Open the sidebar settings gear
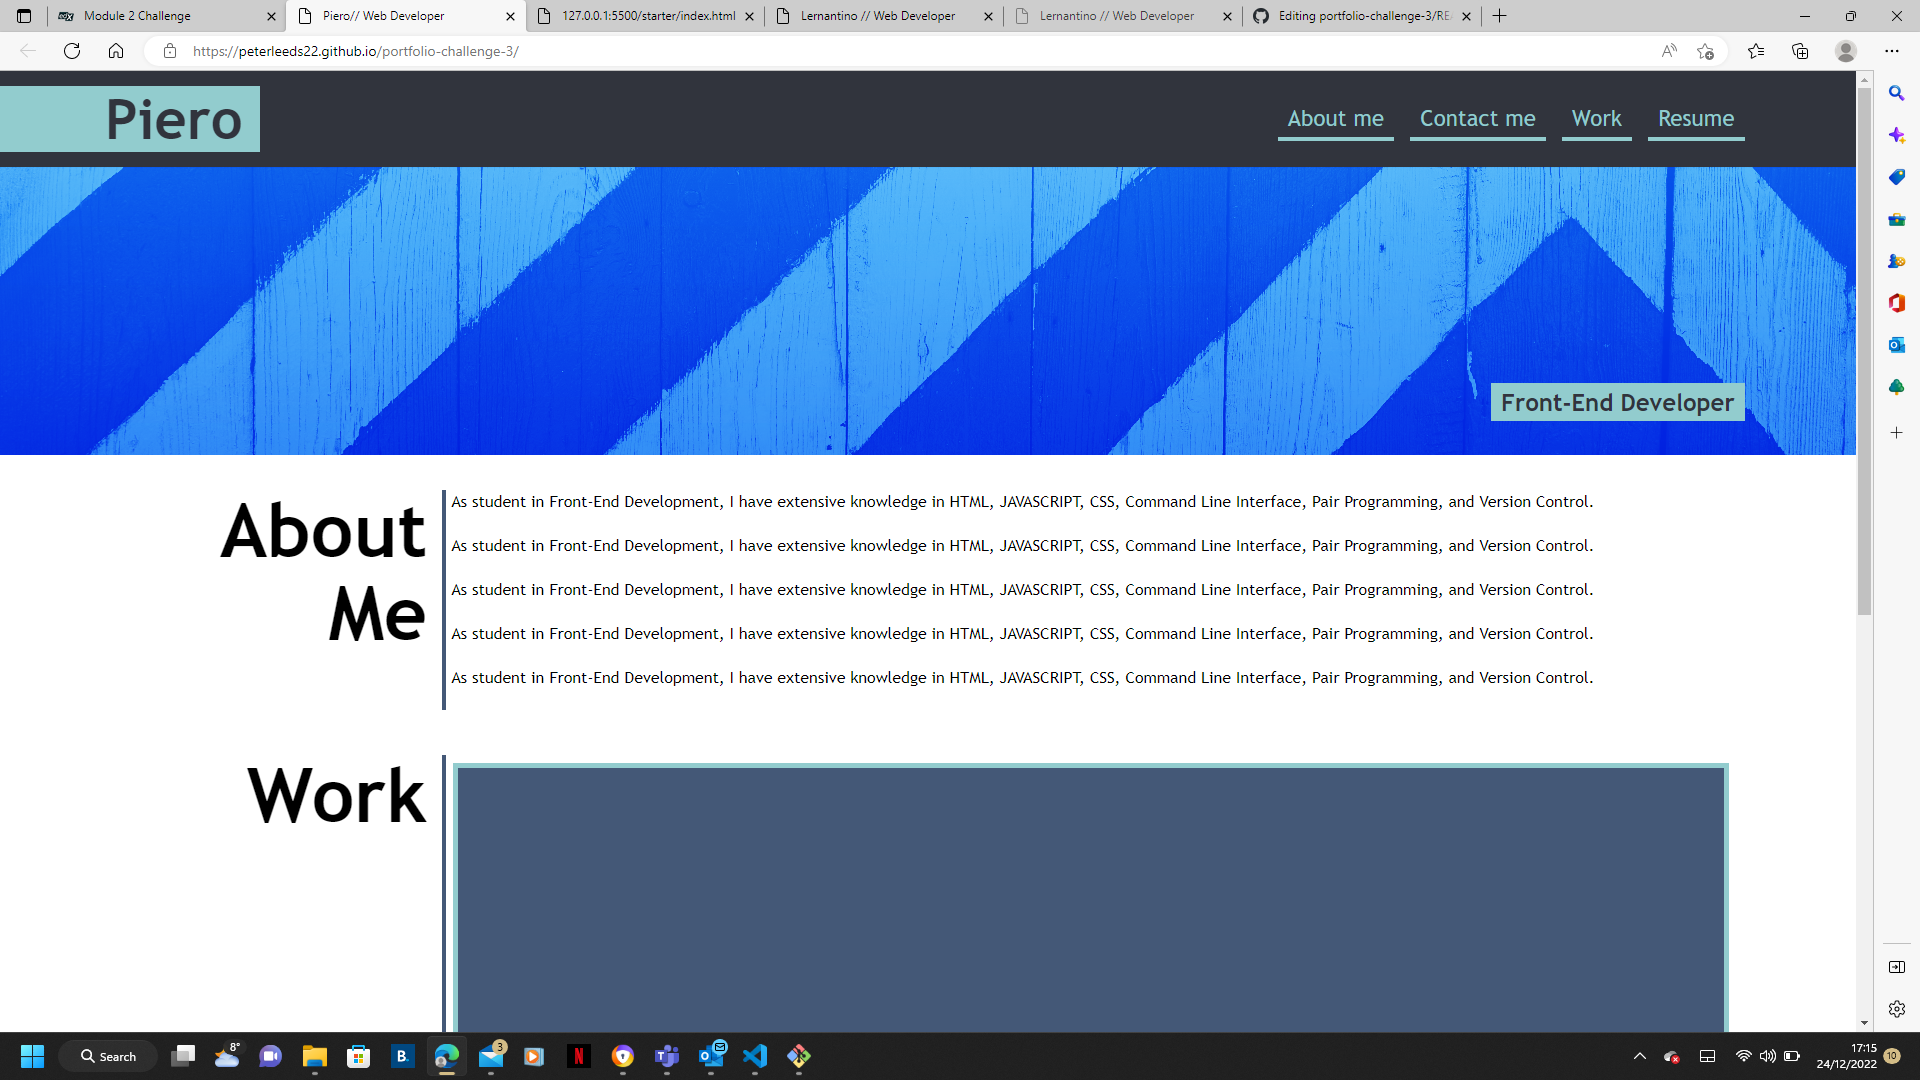The width and height of the screenshot is (1920, 1080). coord(1896,1009)
